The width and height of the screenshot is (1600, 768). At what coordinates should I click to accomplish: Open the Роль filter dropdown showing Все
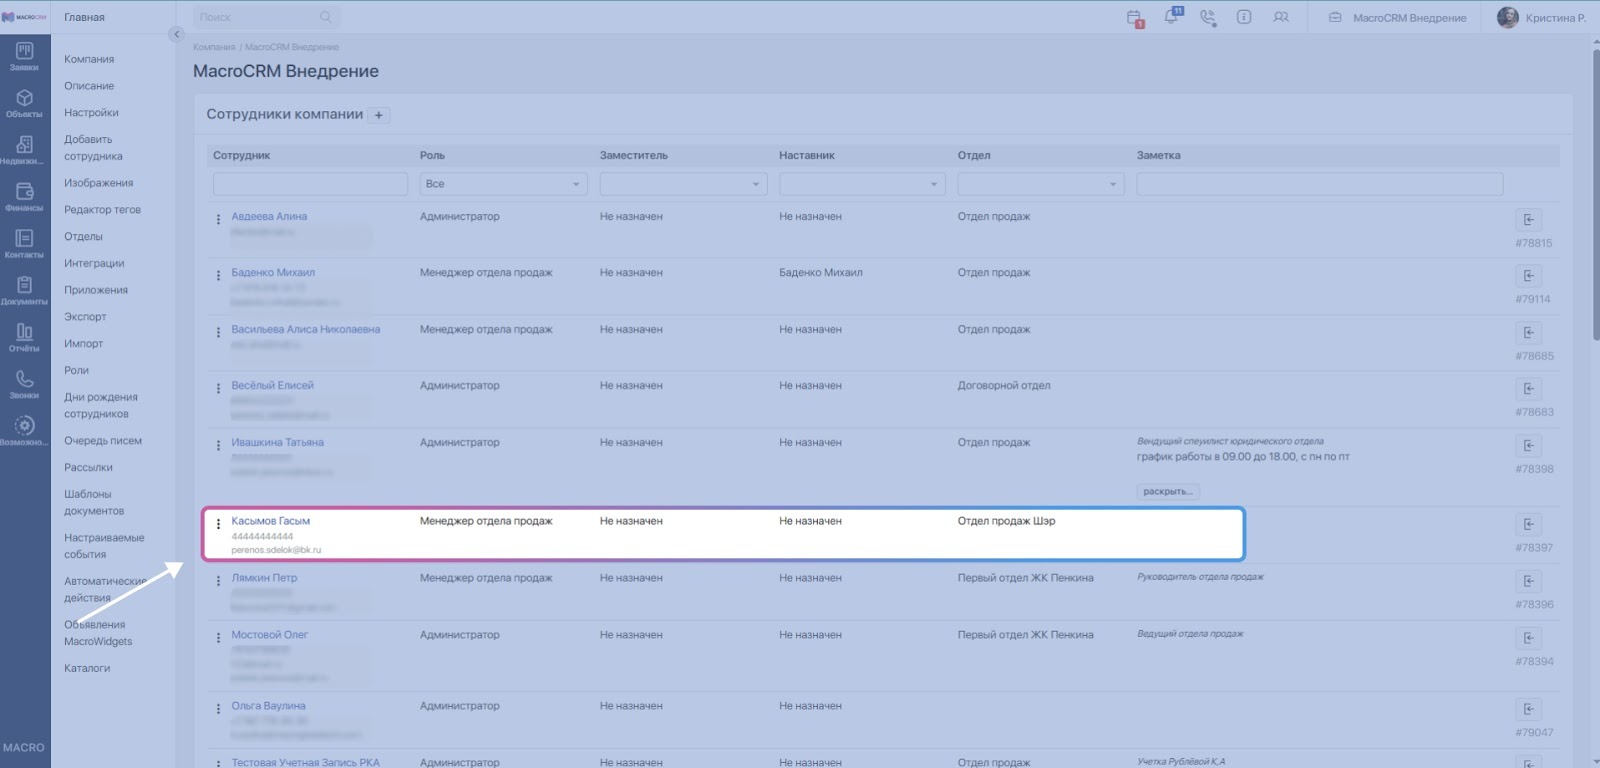point(502,184)
